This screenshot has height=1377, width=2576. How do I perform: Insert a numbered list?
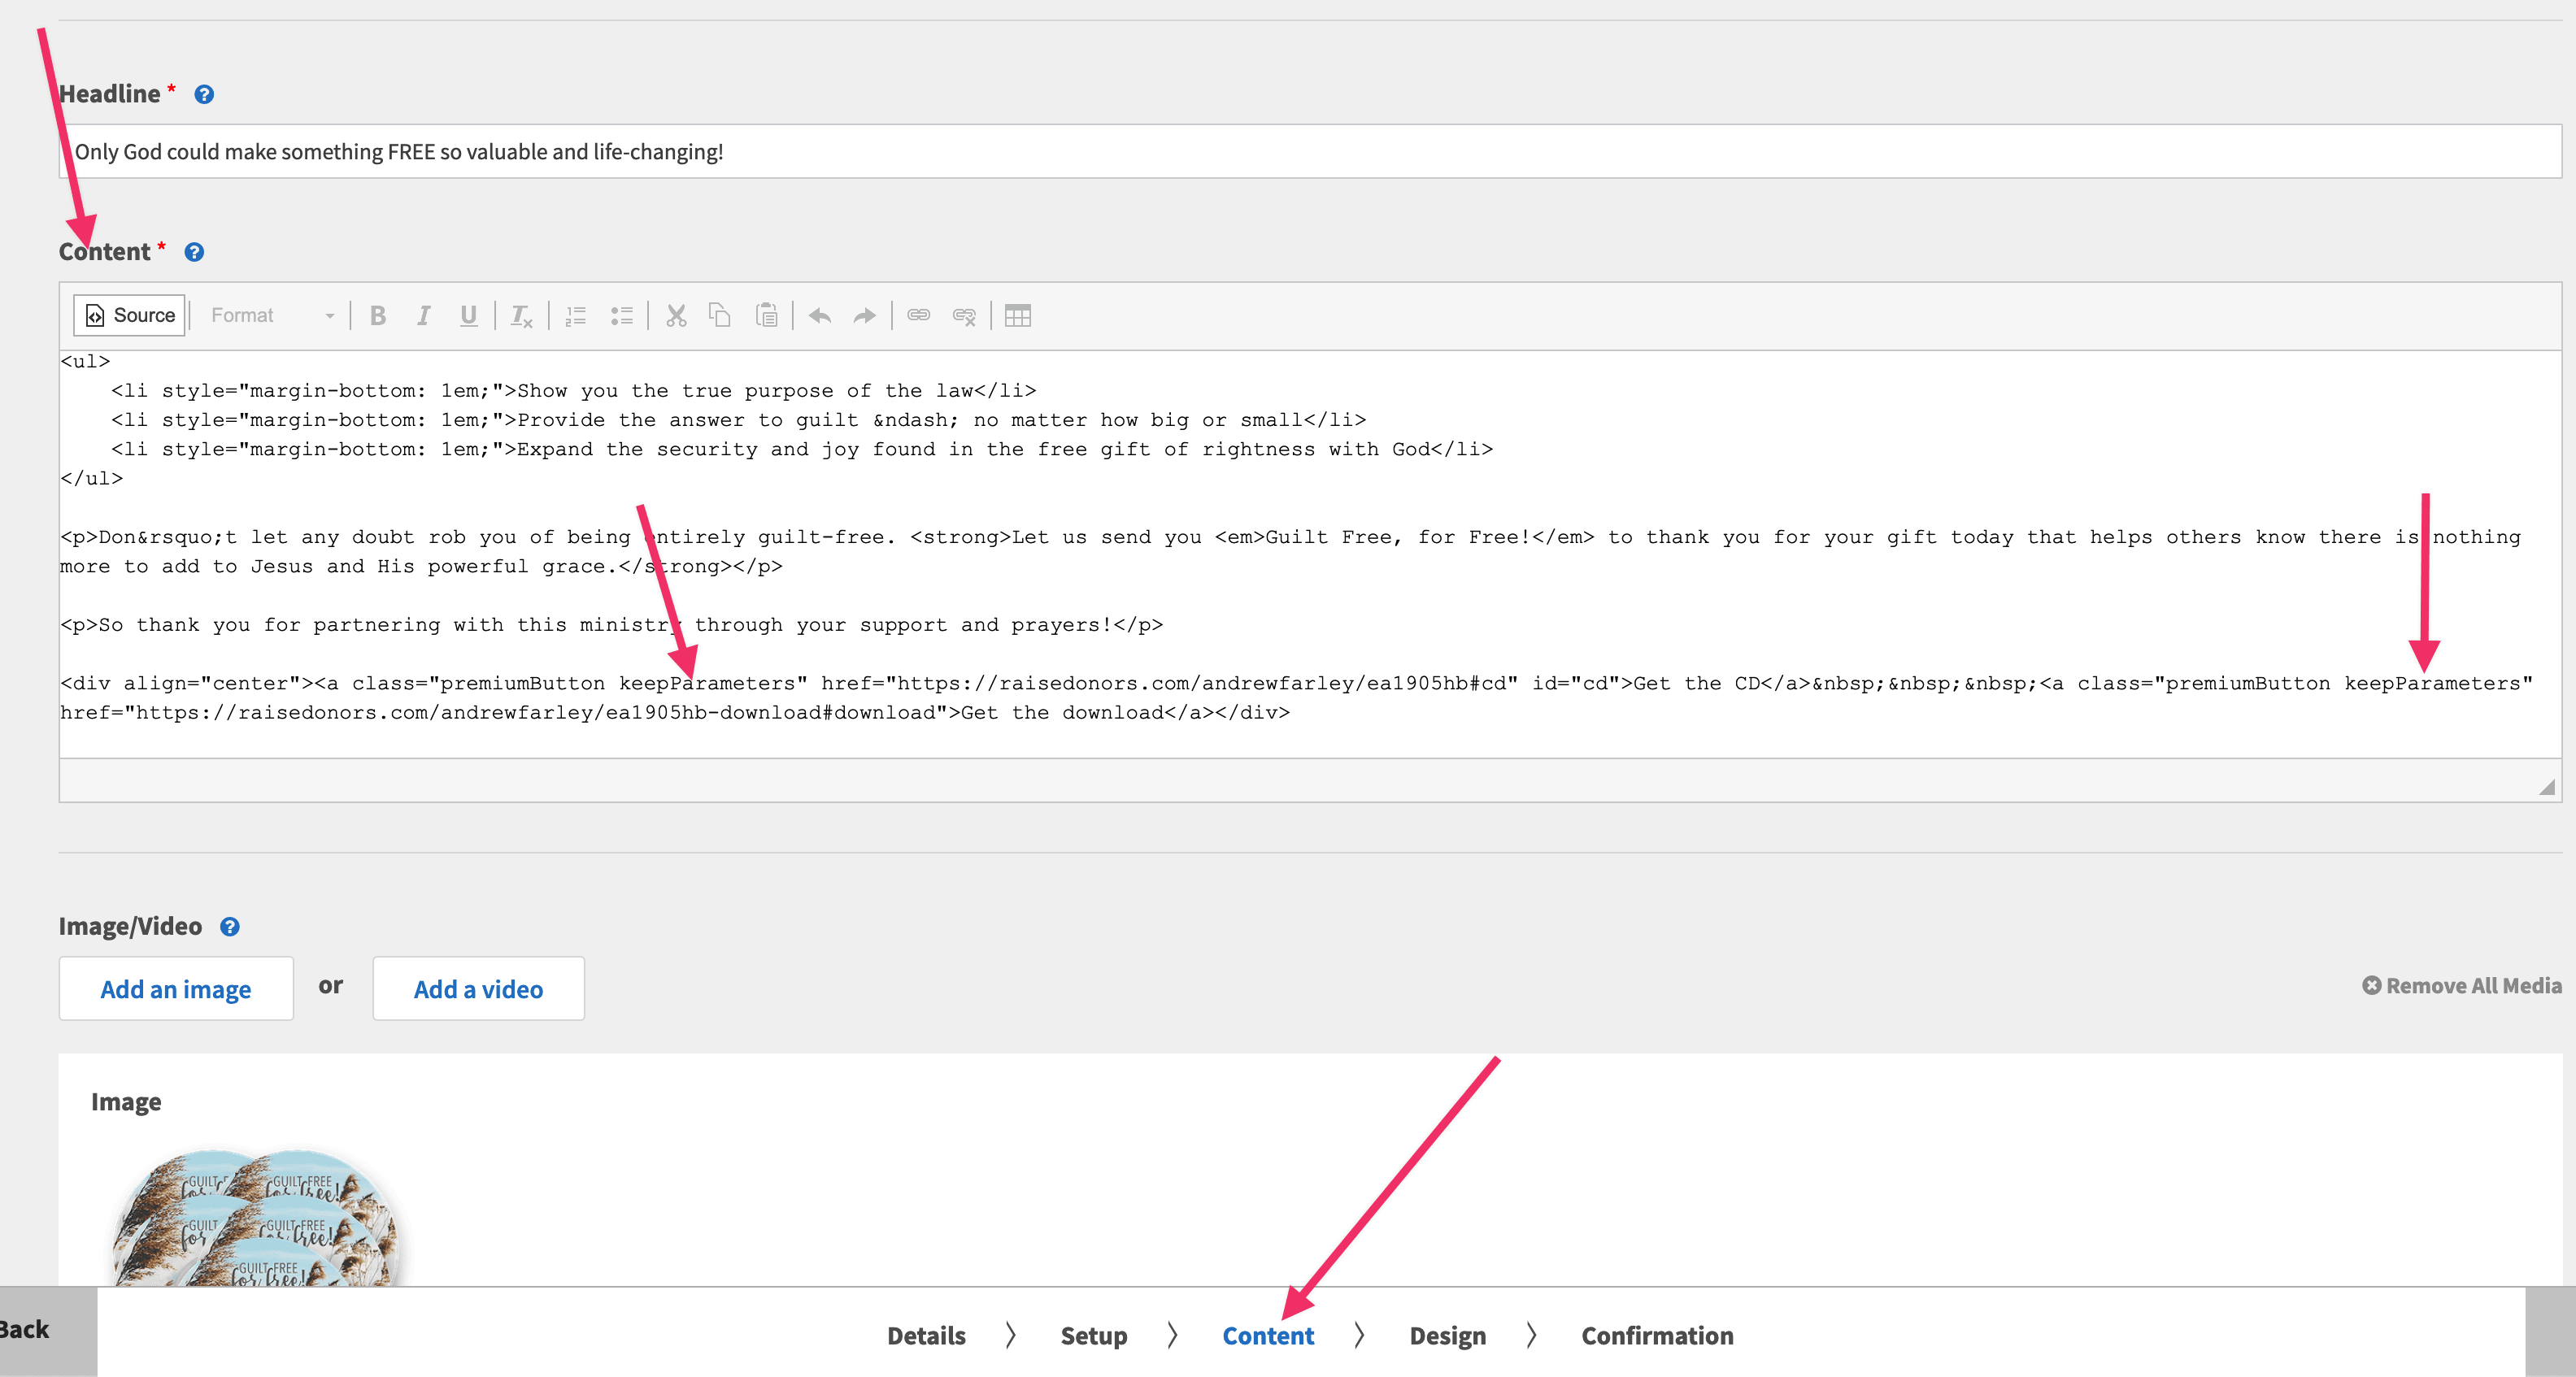click(575, 316)
